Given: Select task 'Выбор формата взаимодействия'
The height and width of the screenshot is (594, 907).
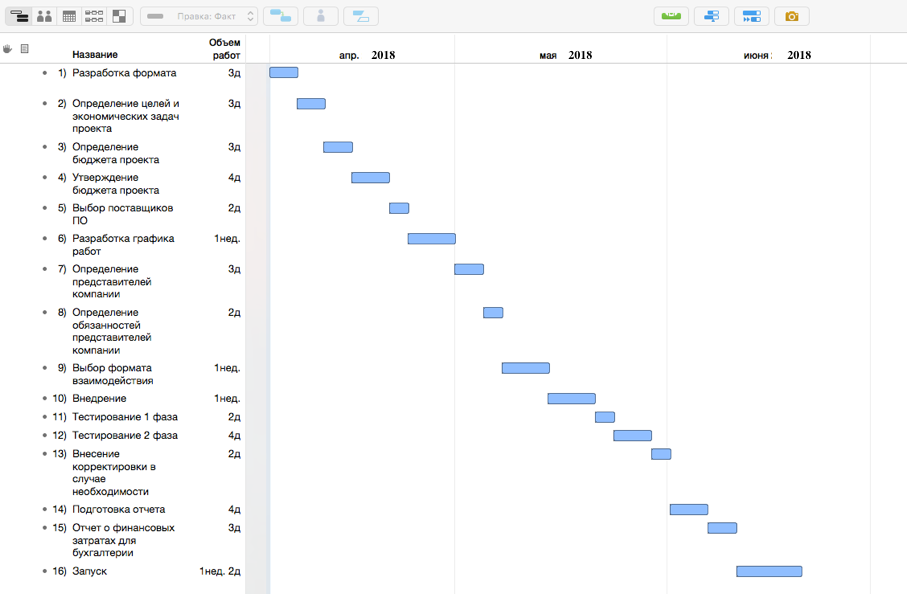Looking at the screenshot, I should coord(112,374).
